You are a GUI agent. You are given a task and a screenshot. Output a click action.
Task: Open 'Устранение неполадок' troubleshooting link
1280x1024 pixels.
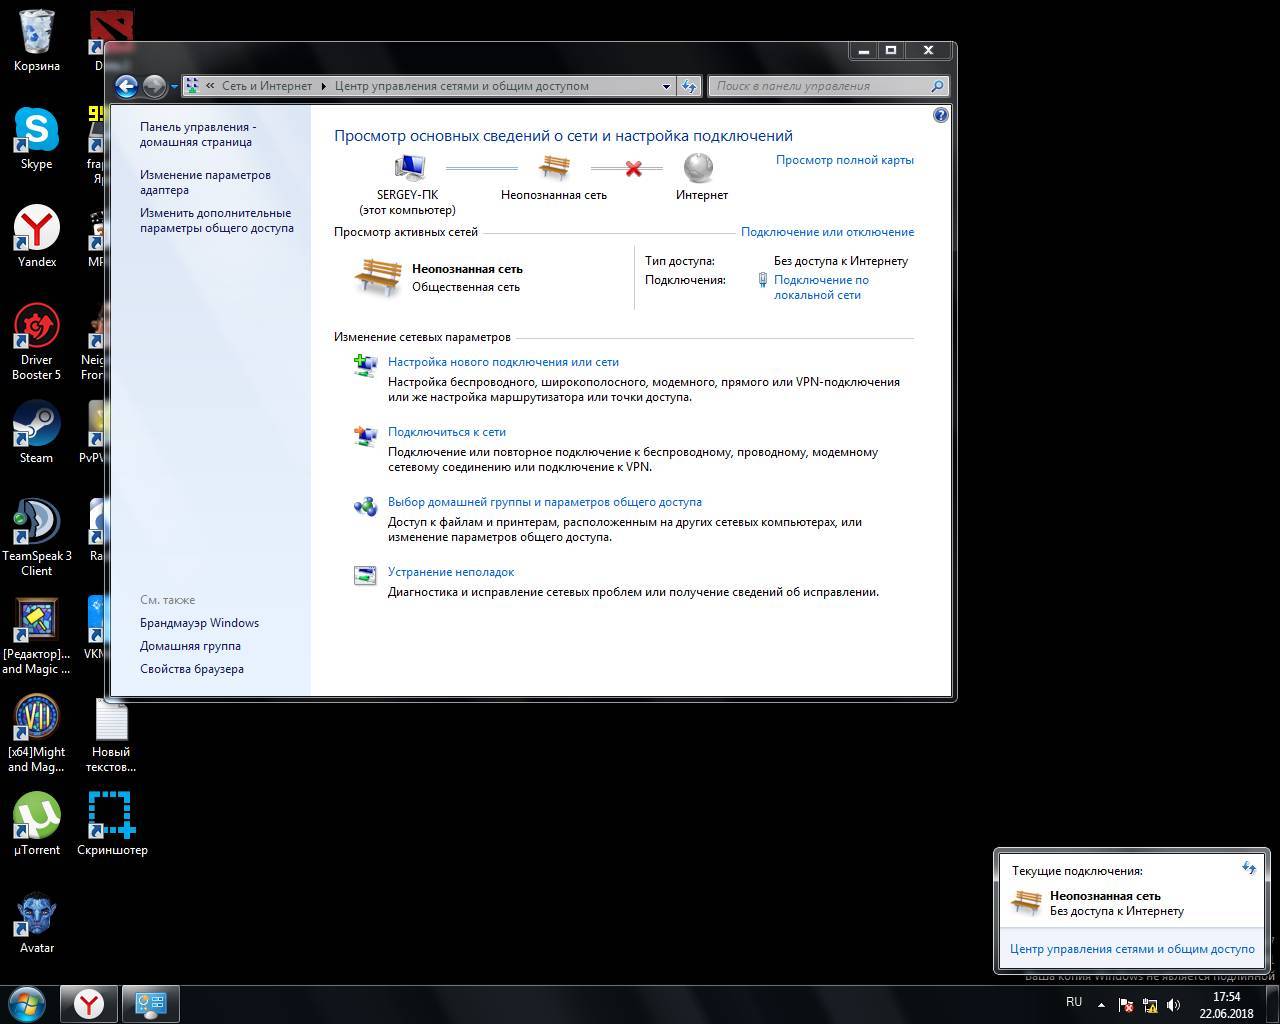tap(451, 572)
